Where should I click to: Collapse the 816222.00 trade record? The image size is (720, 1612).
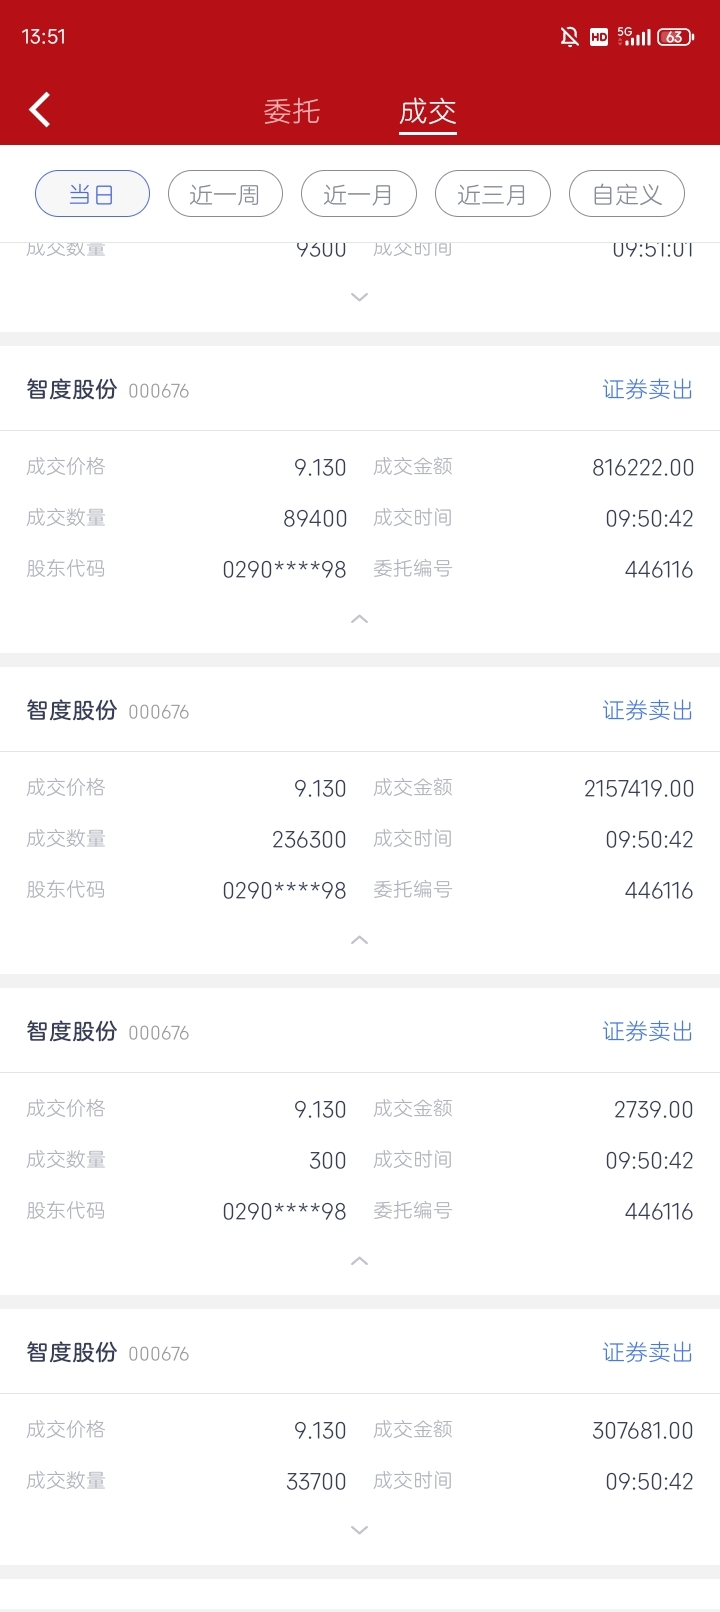(x=360, y=619)
